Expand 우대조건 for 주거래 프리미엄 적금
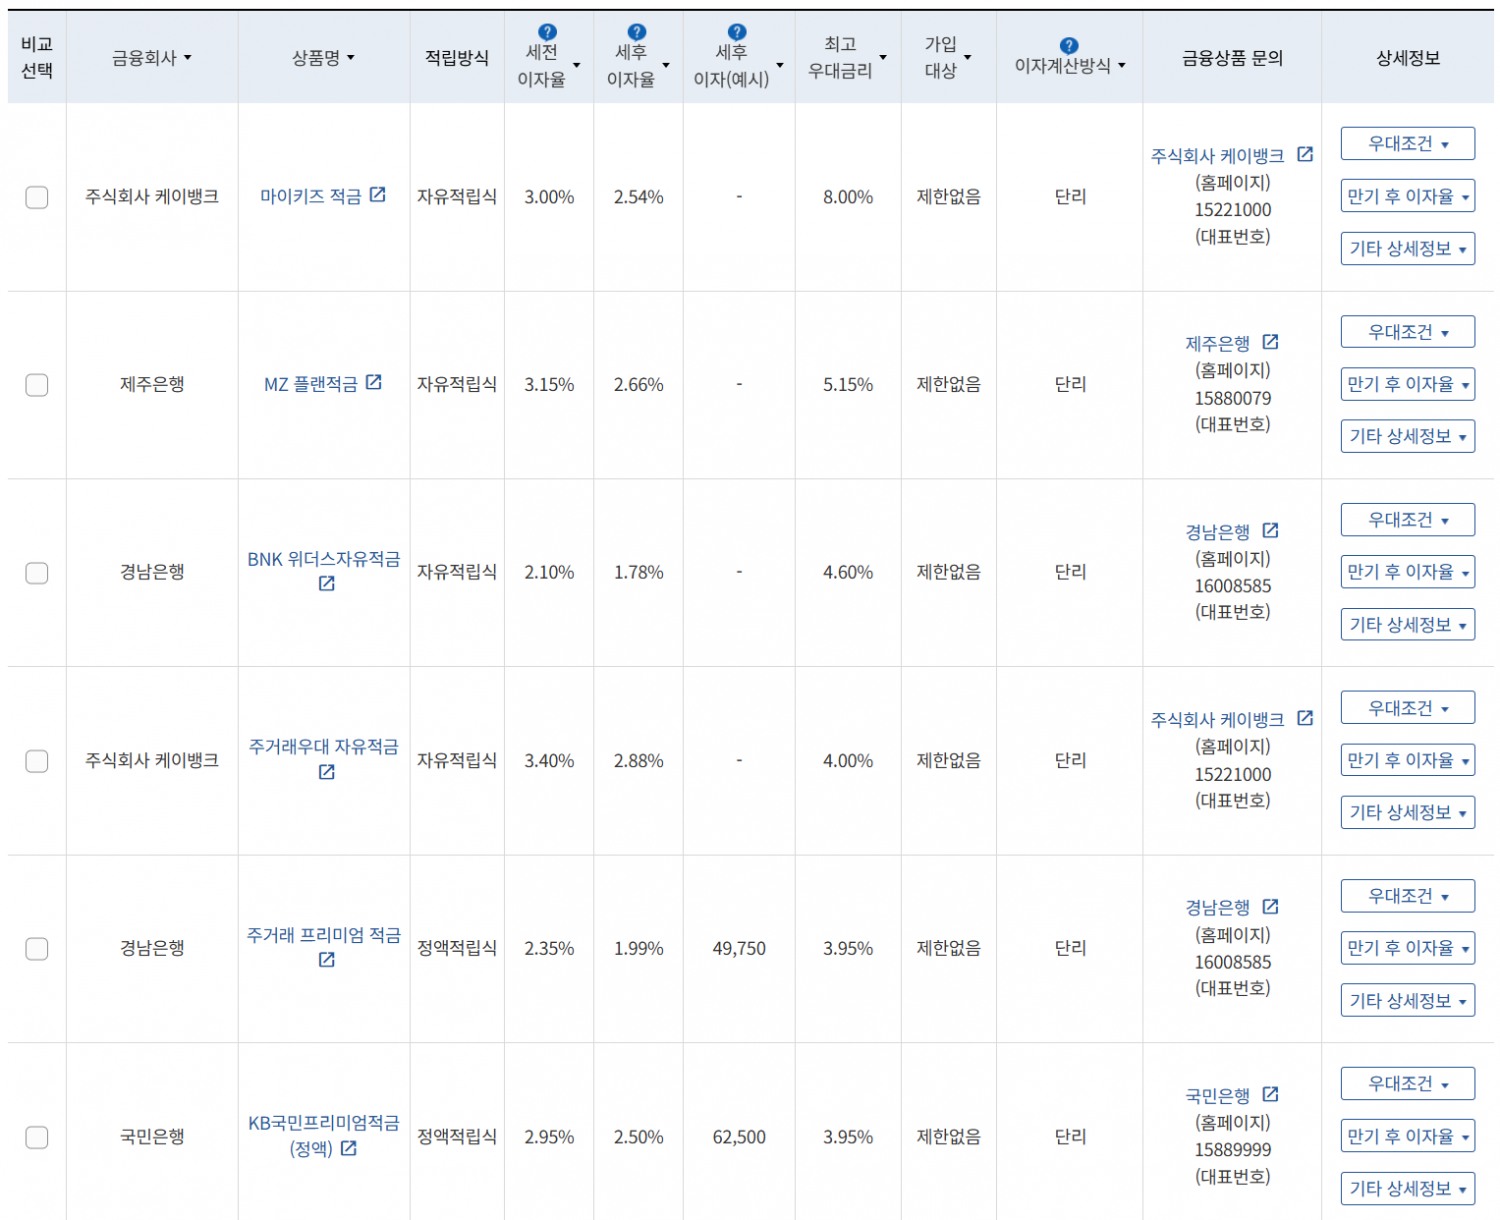The image size is (1500, 1220). [x=1408, y=896]
